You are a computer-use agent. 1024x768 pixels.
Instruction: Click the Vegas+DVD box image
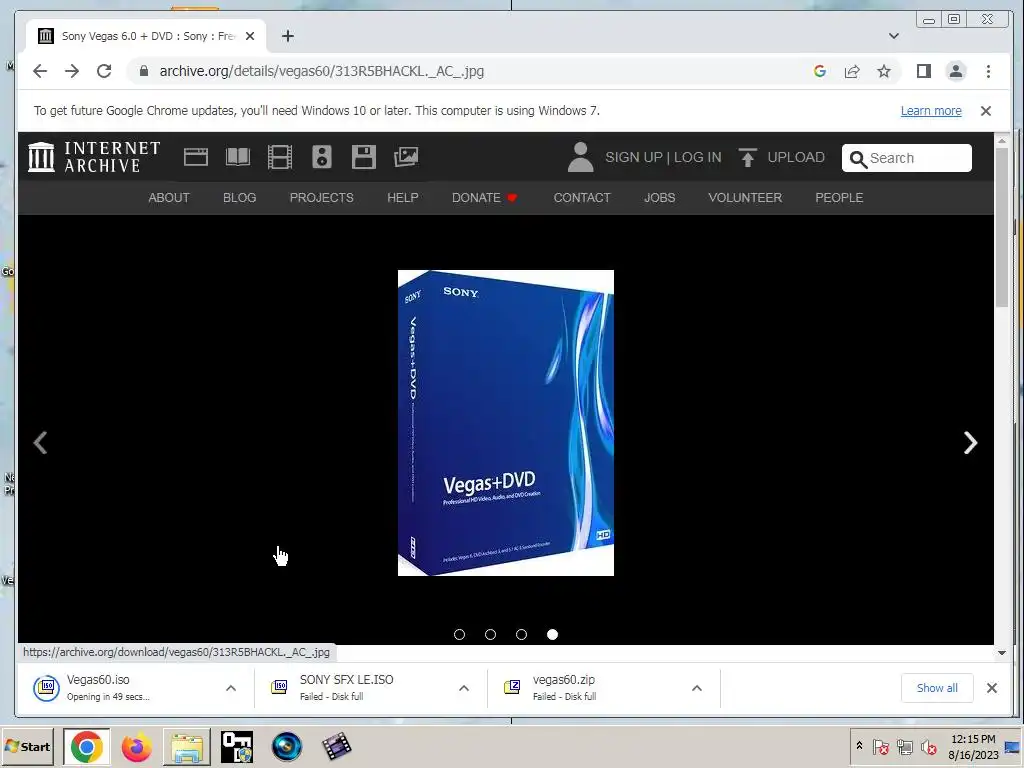pyautogui.click(x=505, y=423)
